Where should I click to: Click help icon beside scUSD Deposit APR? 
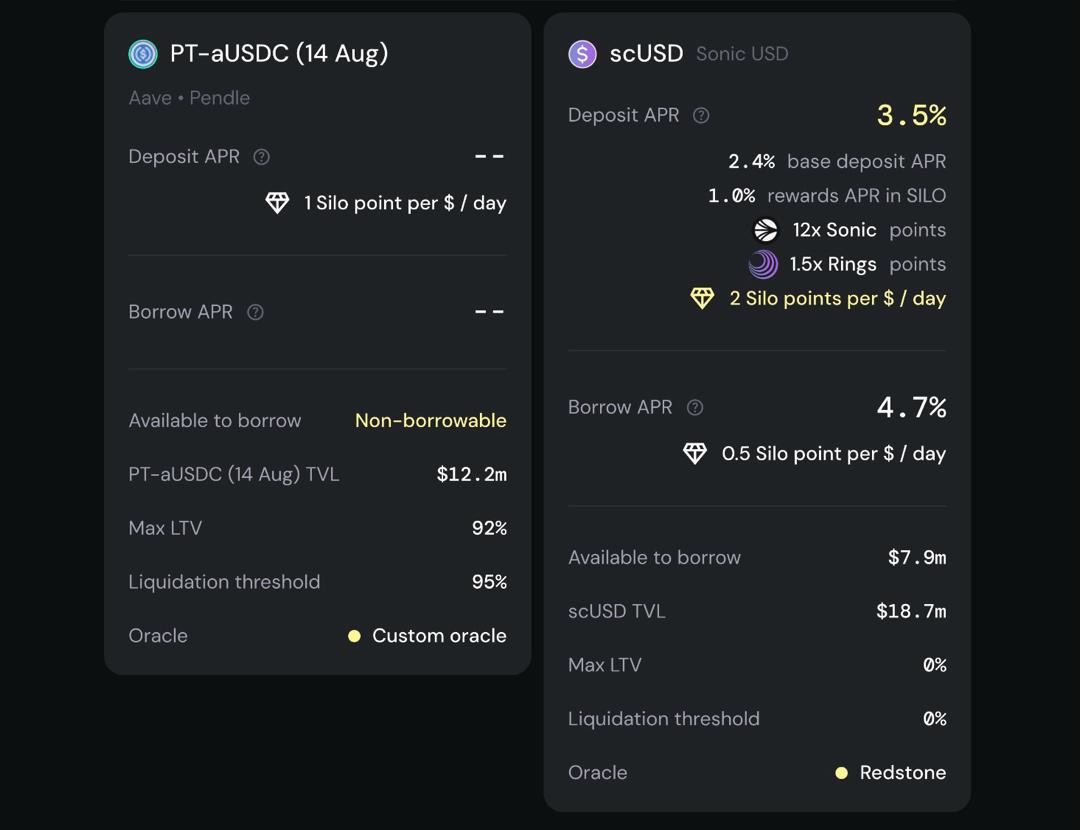[x=701, y=116]
